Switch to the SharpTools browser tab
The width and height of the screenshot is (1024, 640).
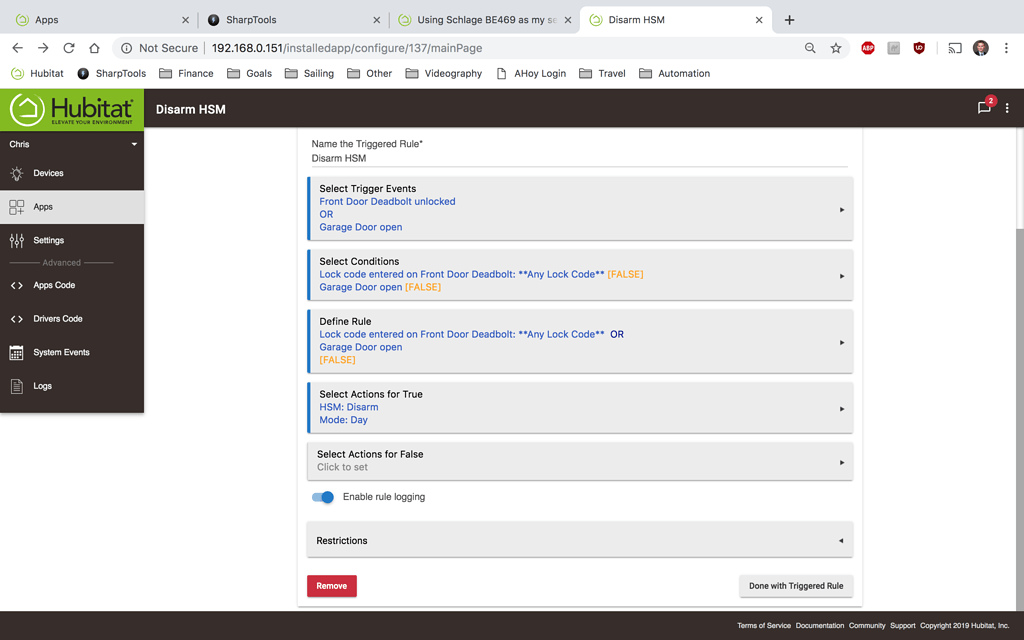pos(292,20)
